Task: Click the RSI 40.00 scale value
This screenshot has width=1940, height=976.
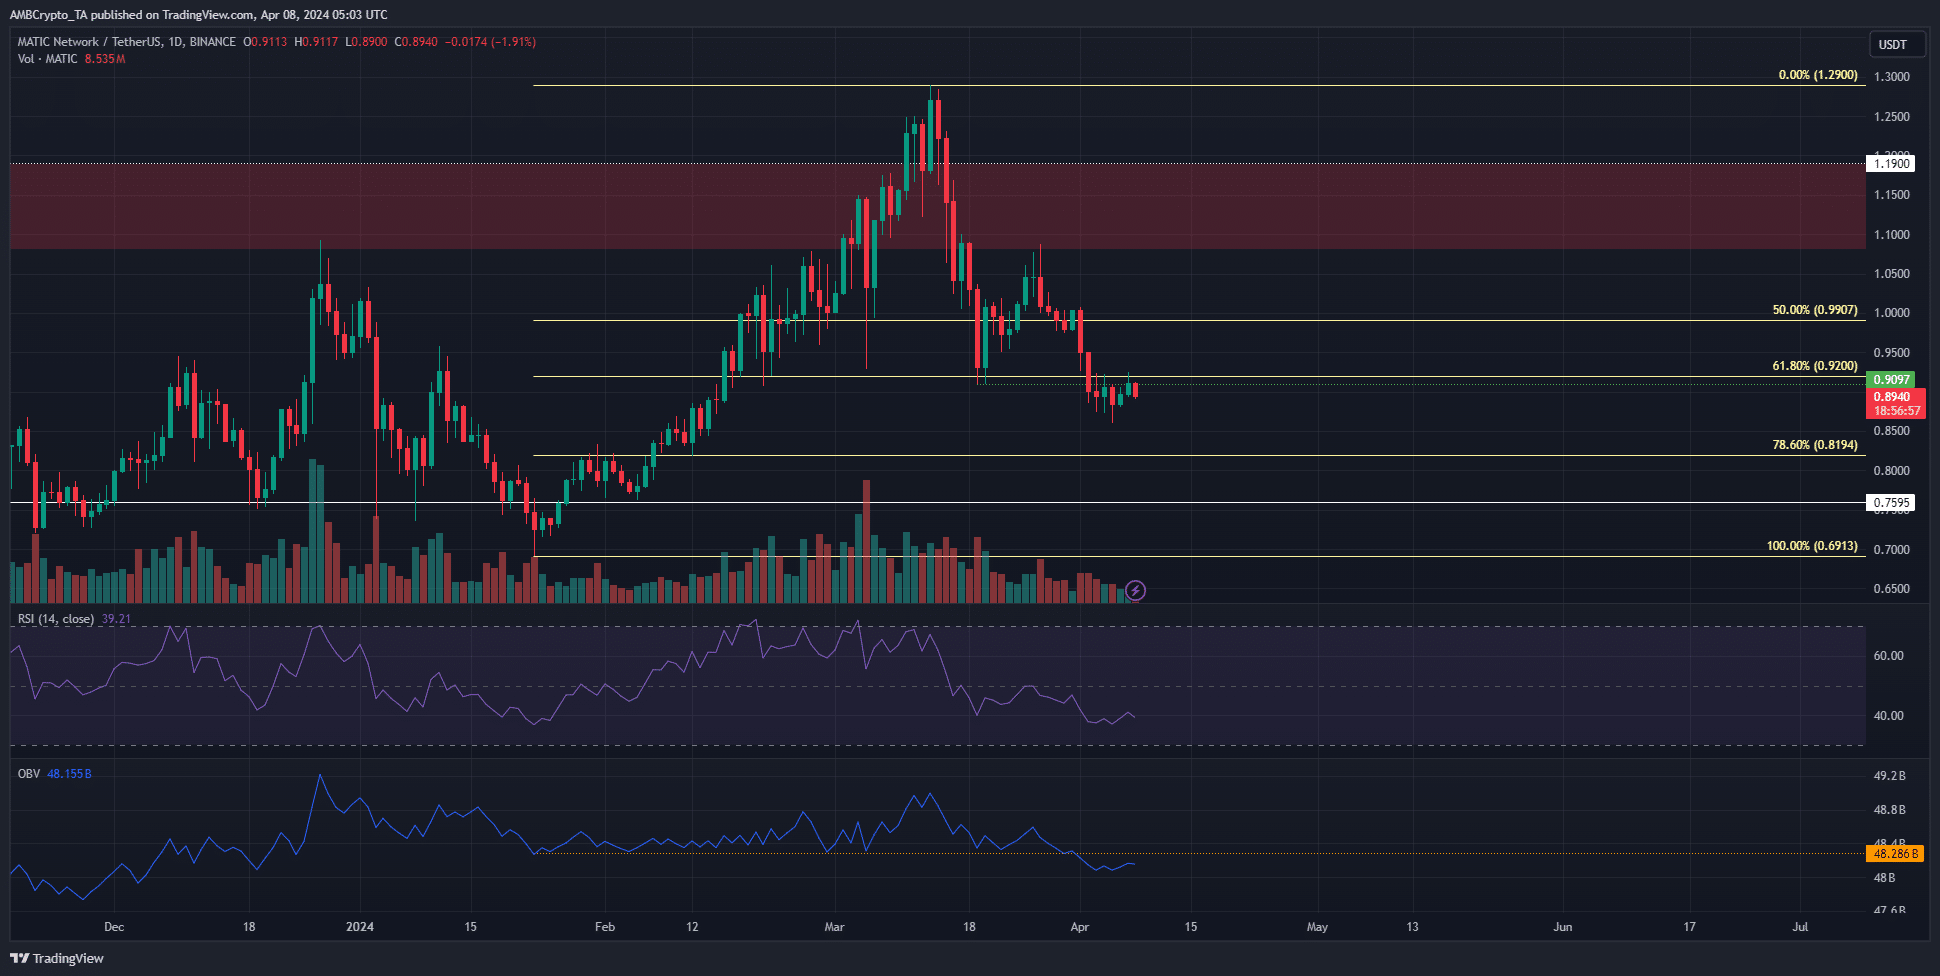Action: [x=1889, y=716]
